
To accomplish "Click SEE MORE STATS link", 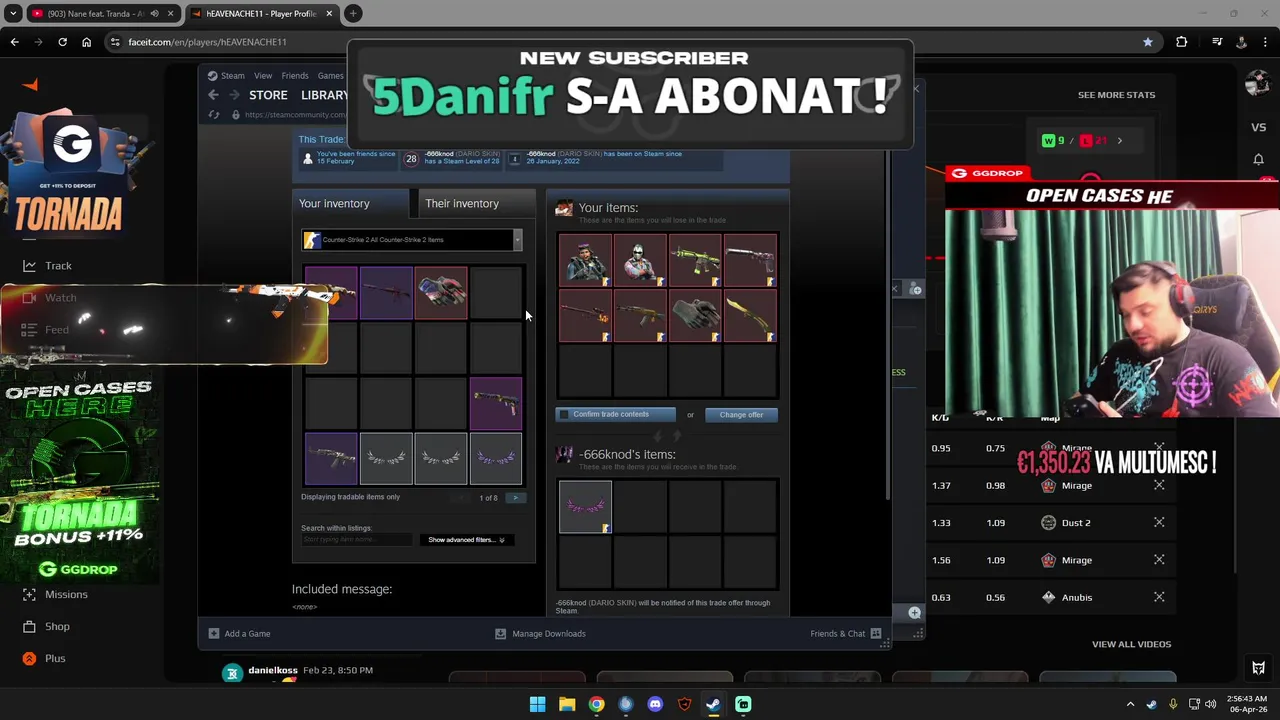I will (x=1116, y=95).
